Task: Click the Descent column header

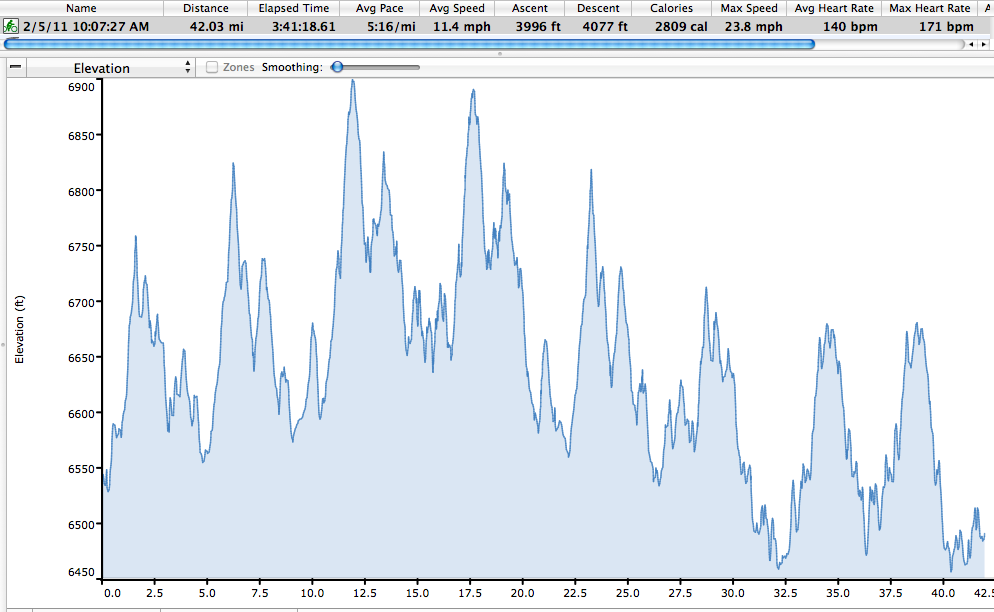Action: [x=598, y=8]
